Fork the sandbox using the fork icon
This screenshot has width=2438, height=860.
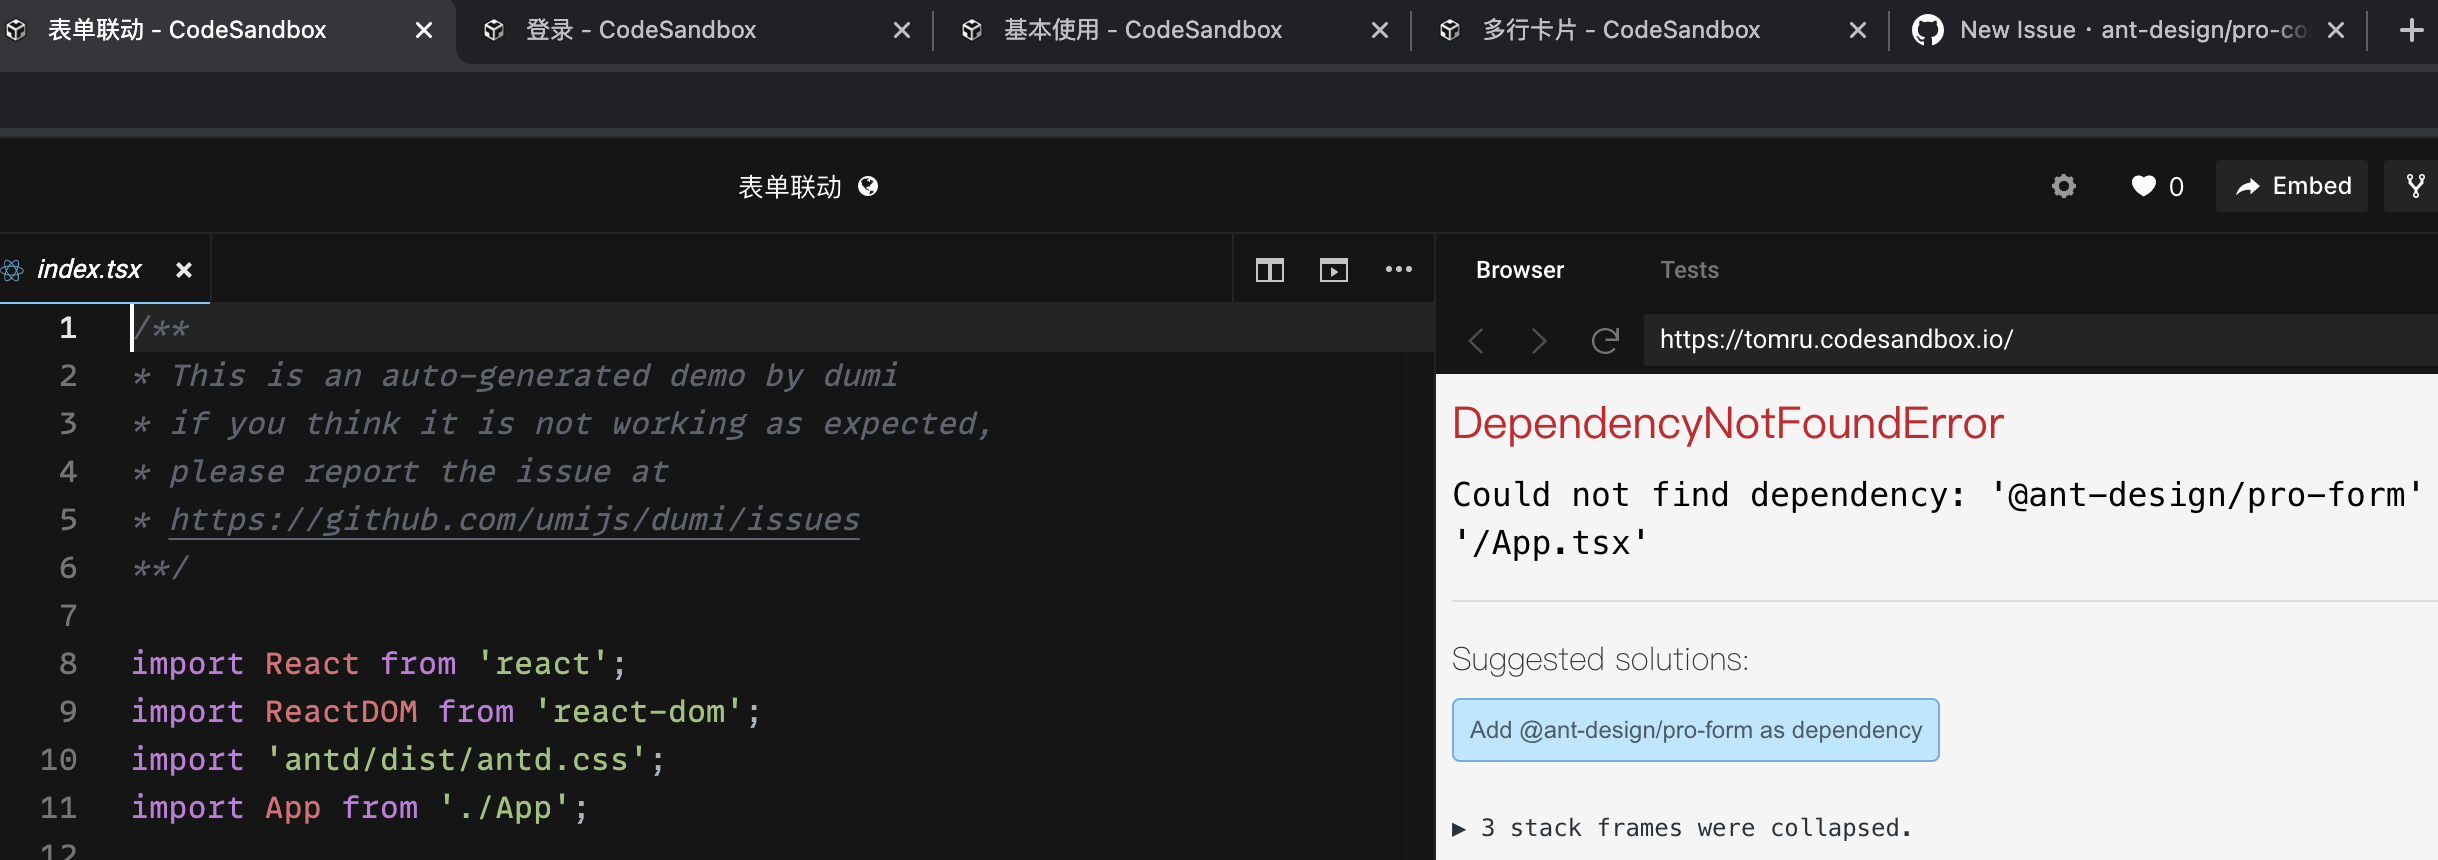2414,186
